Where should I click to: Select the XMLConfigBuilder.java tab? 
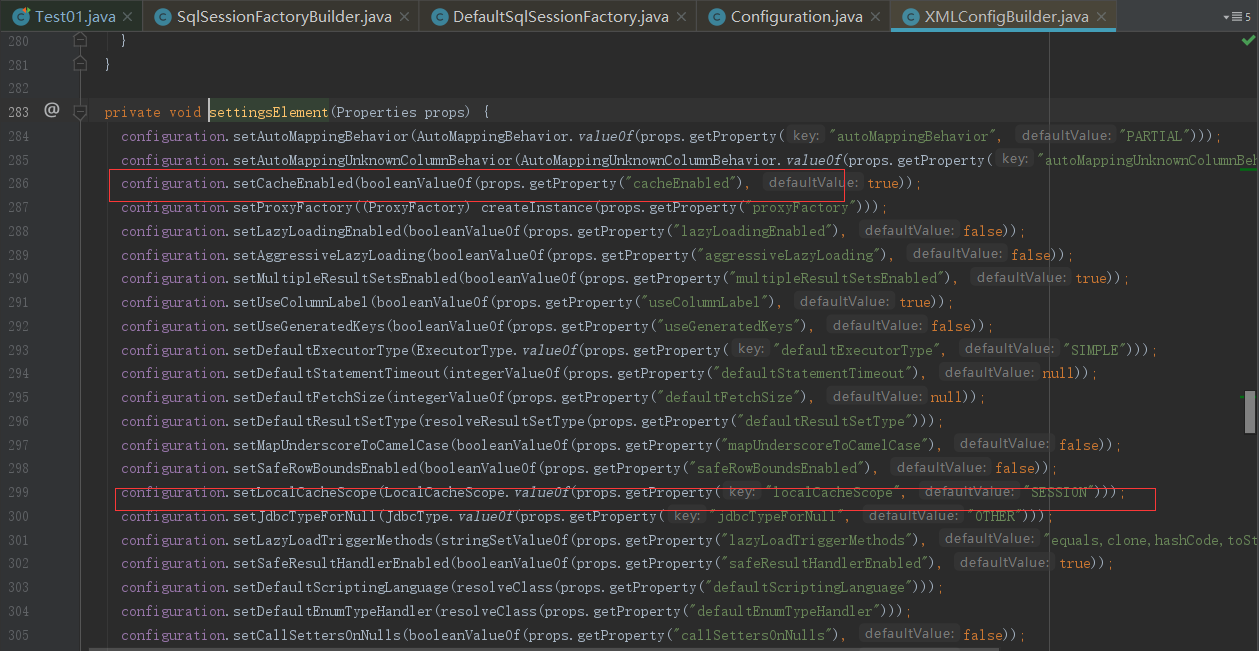[1005, 17]
